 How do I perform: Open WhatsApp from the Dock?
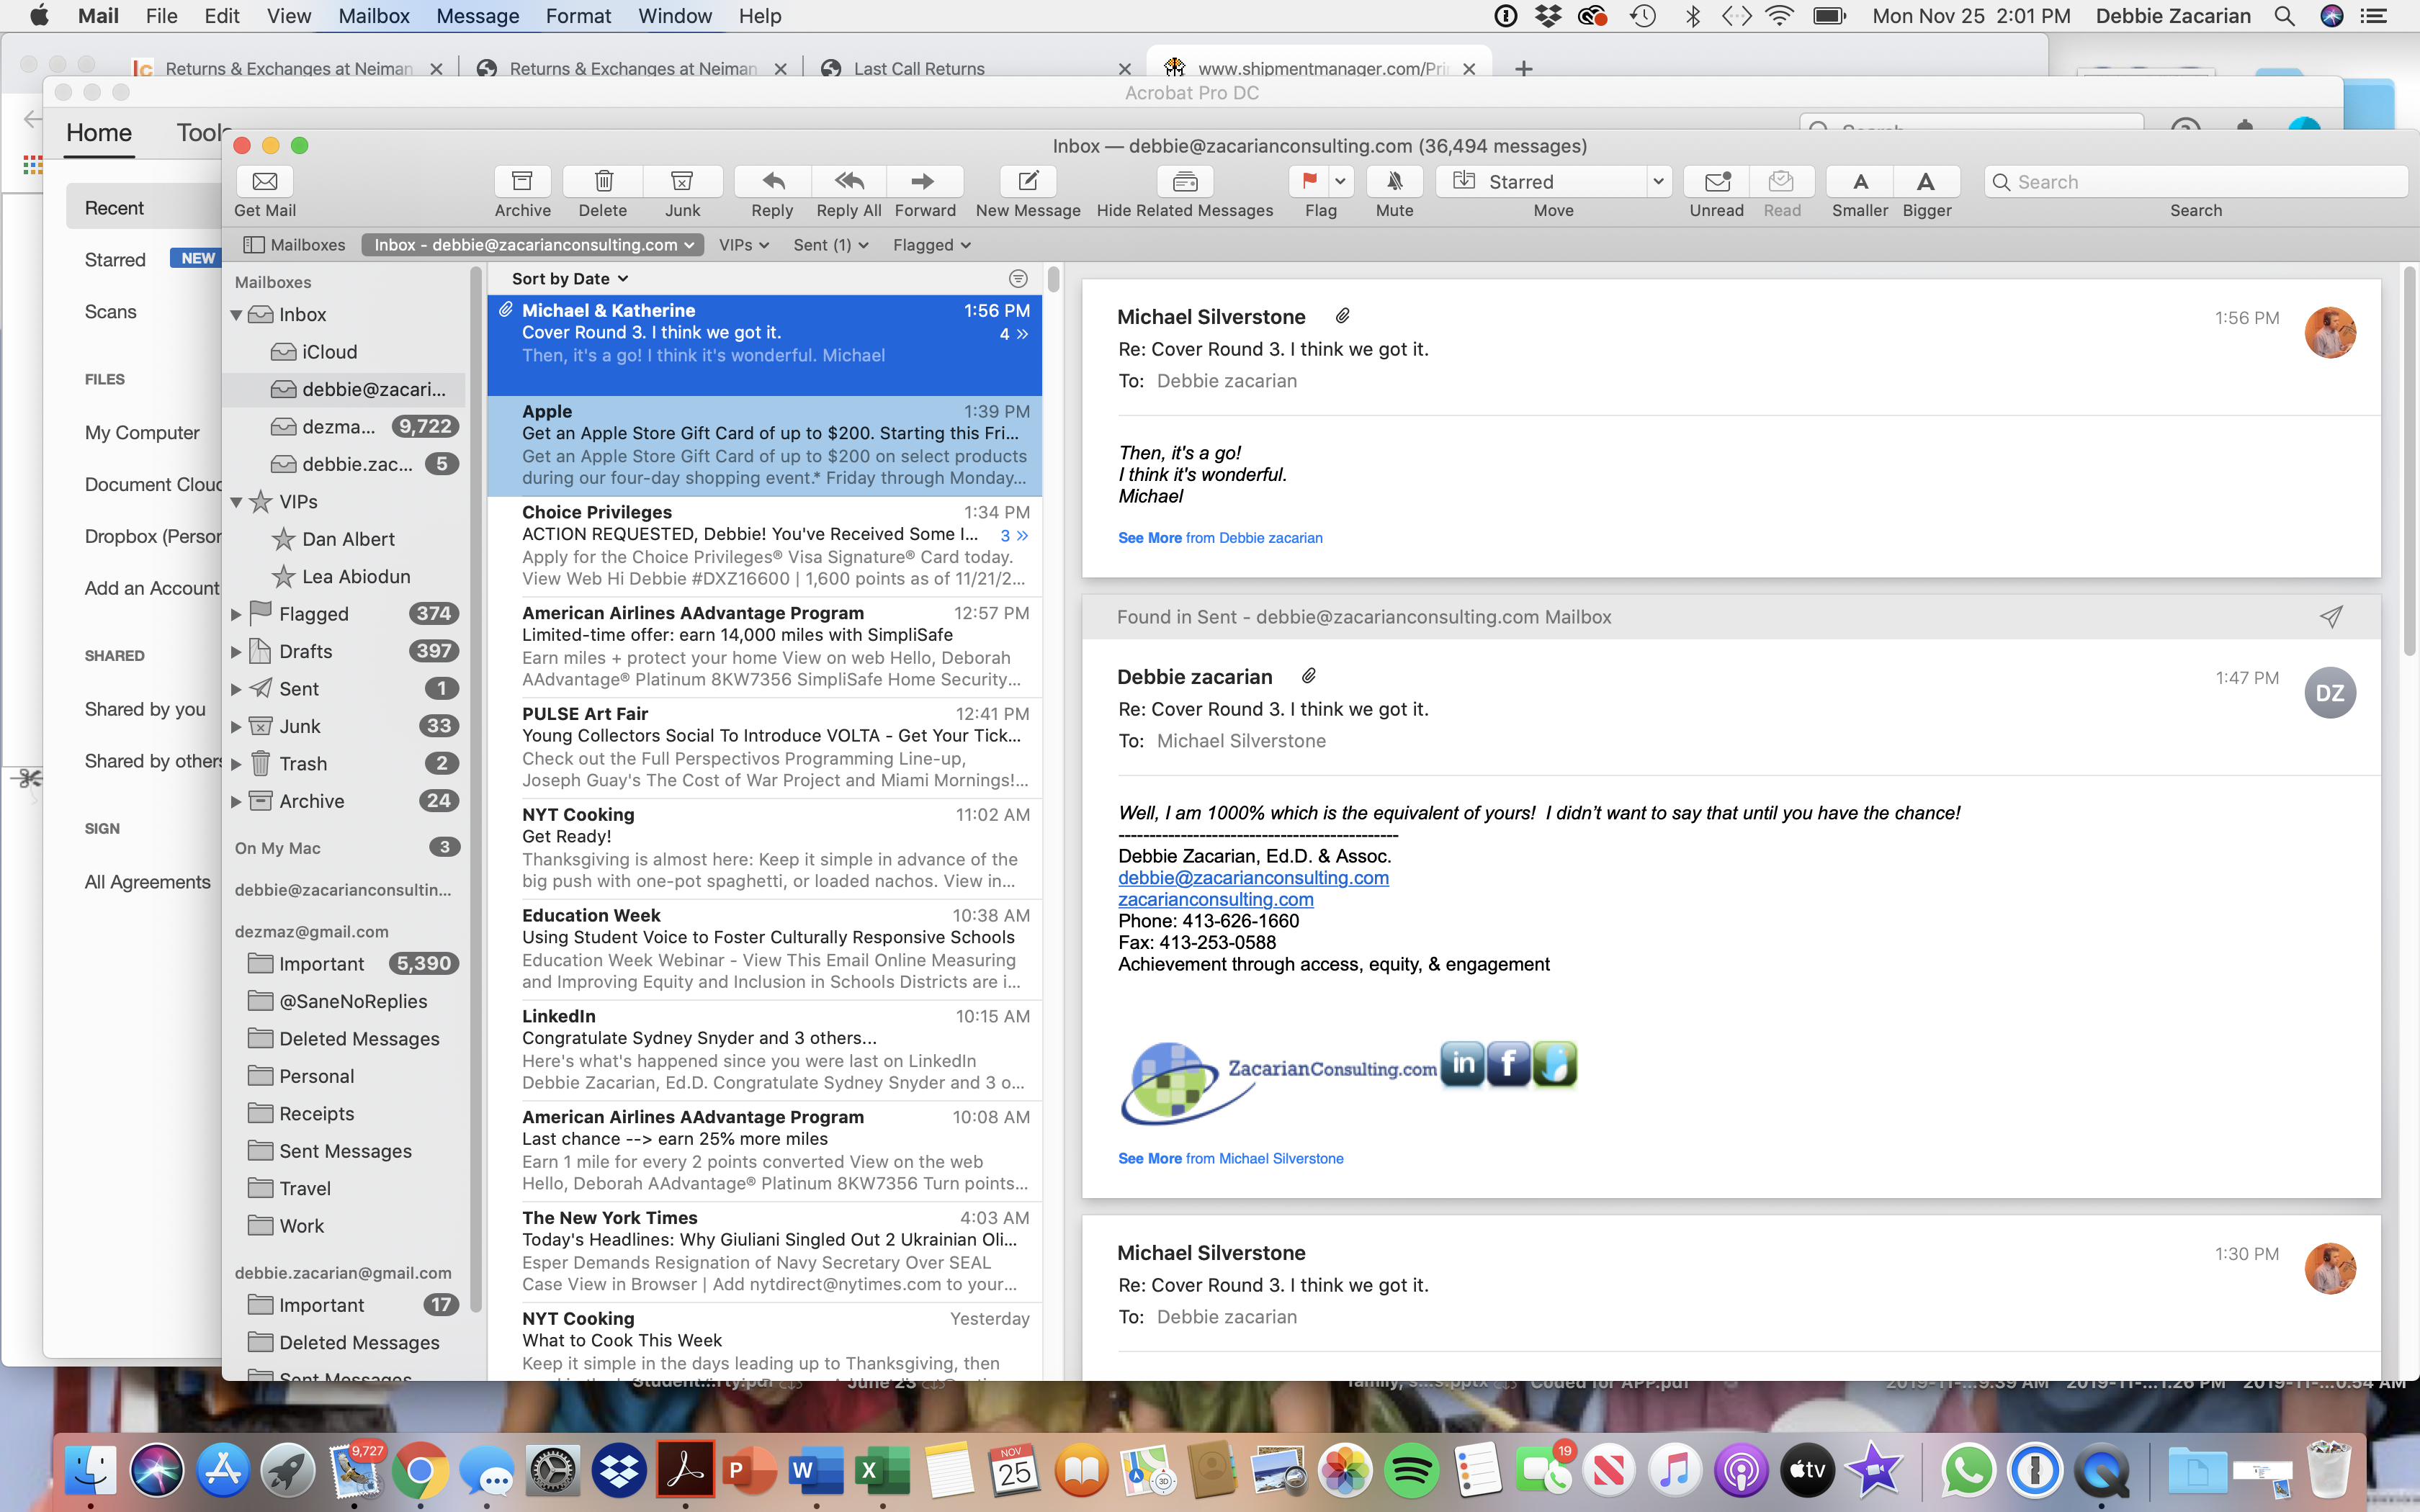click(x=1968, y=1470)
